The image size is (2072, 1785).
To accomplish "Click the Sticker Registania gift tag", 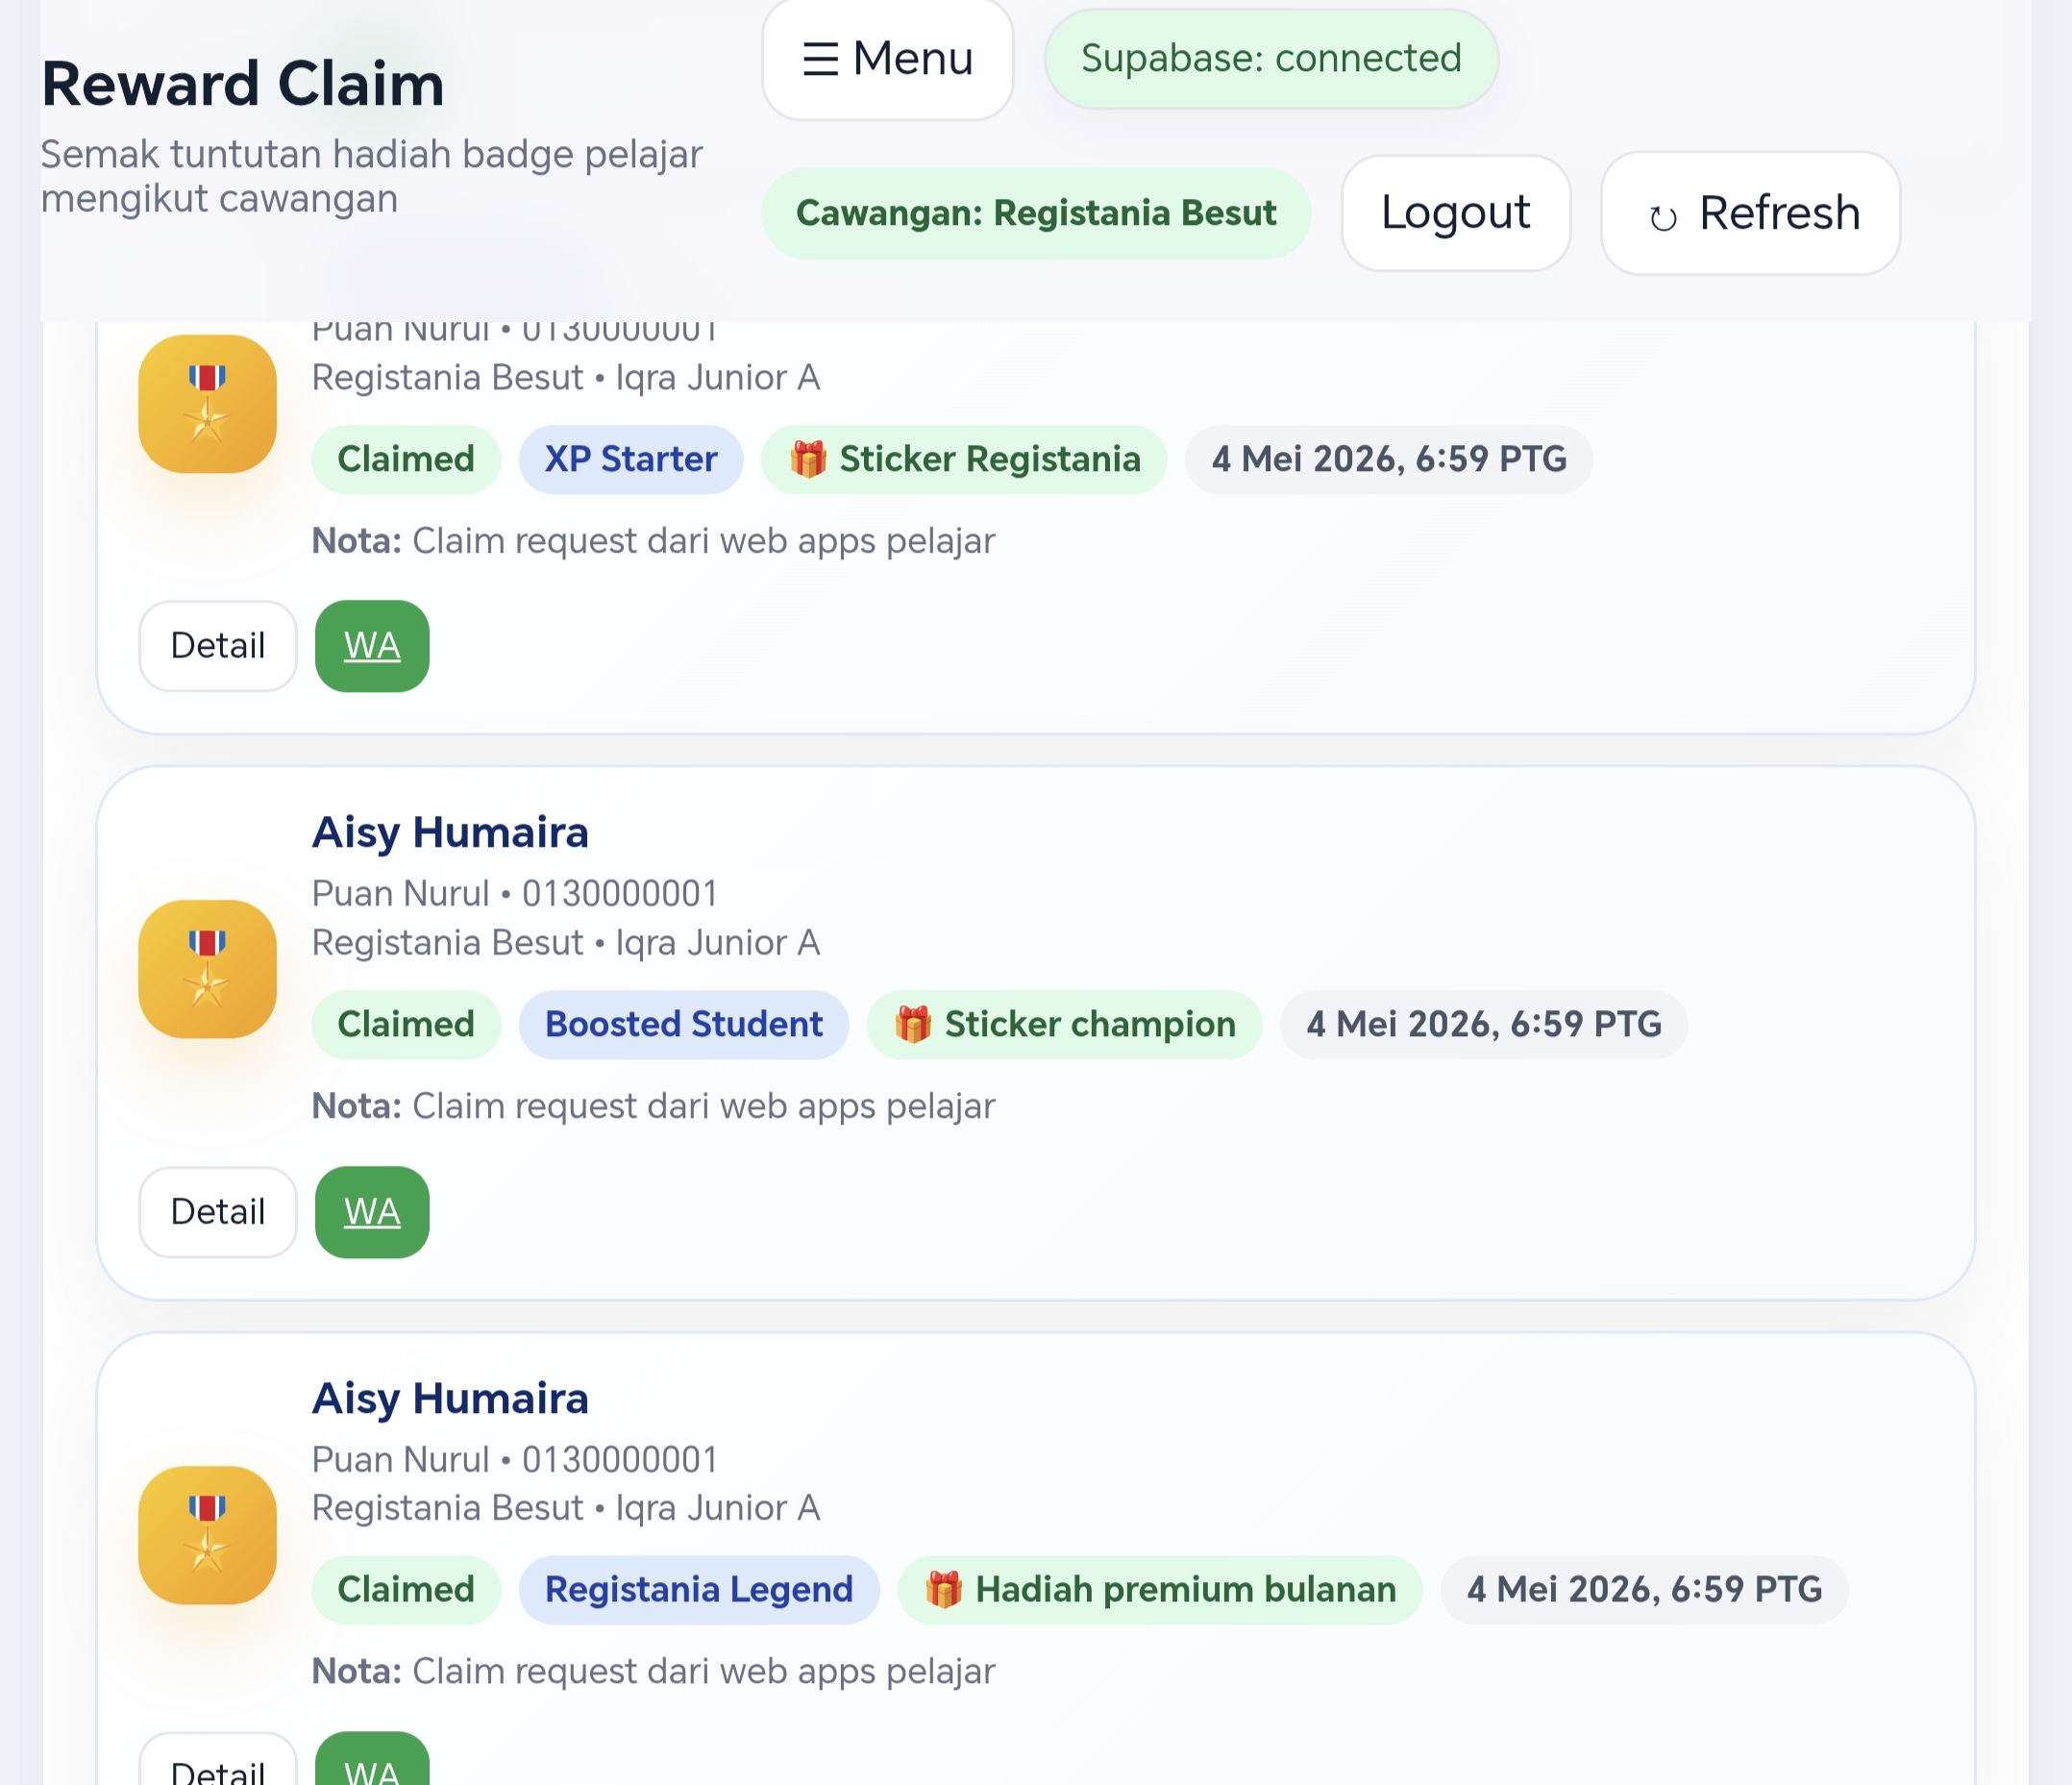I will tap(964, 459).
